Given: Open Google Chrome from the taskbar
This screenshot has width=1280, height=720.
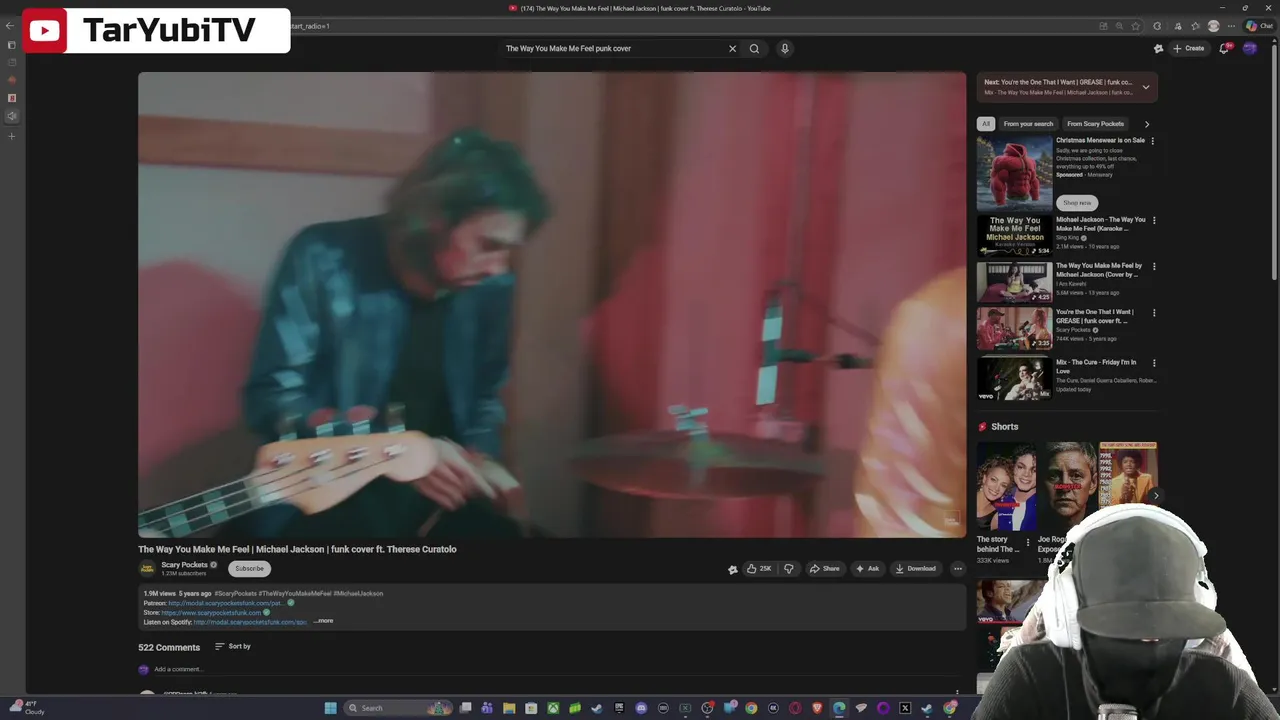Looking at the screenshot, I should [751, 708].
